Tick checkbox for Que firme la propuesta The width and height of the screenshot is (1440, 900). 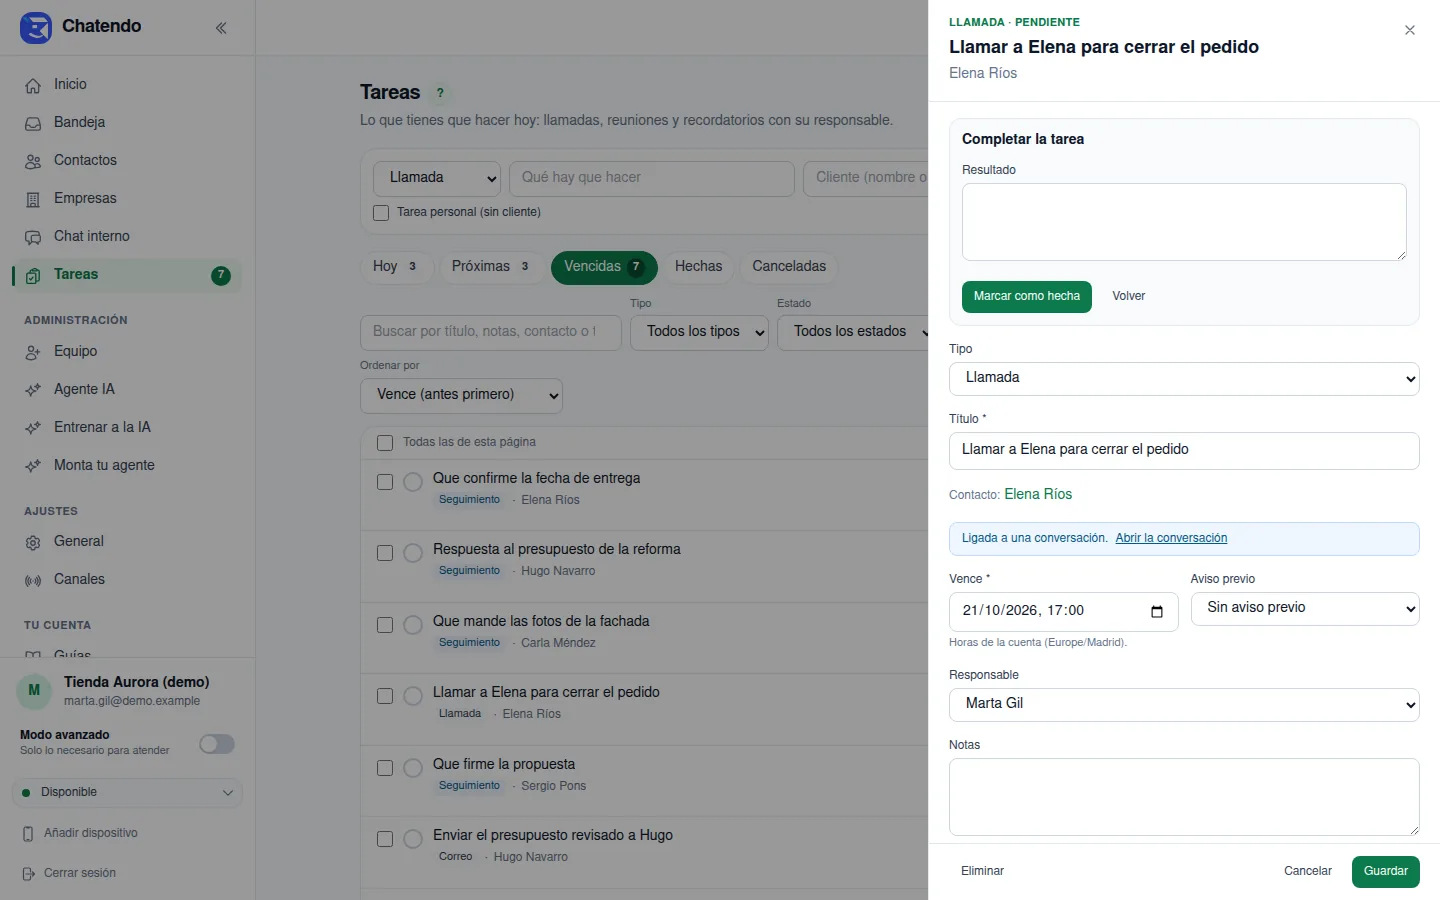pyautogui.click(x=385, y=768)
